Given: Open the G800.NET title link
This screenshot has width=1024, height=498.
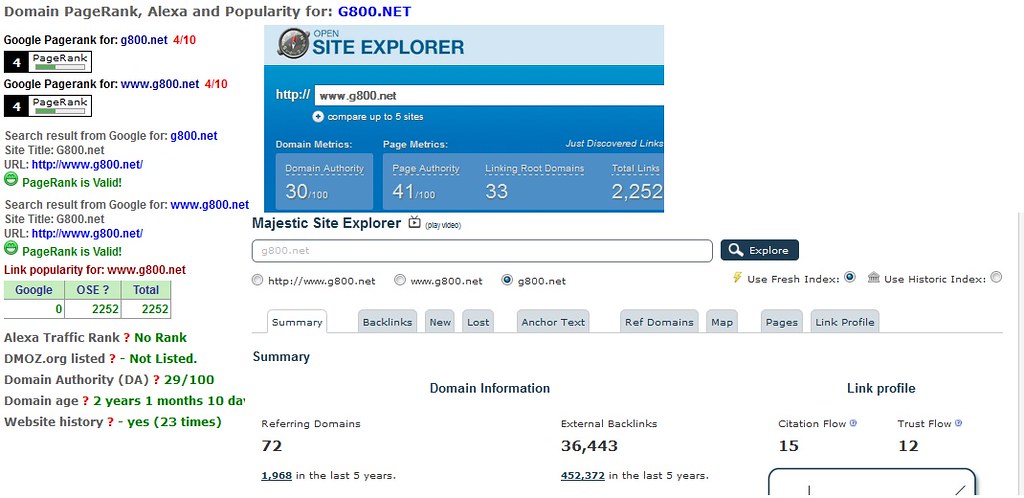Looking at the screenshot, I should click(375, 11).
